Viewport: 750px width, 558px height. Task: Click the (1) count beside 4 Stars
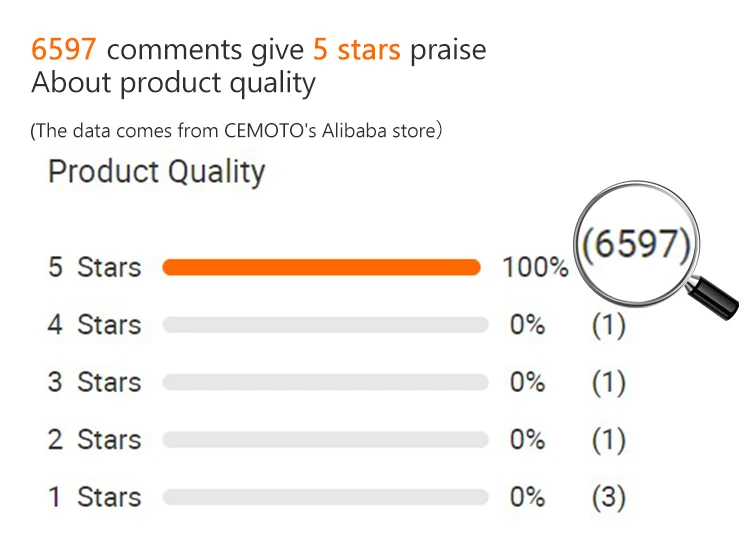point(608,325)
